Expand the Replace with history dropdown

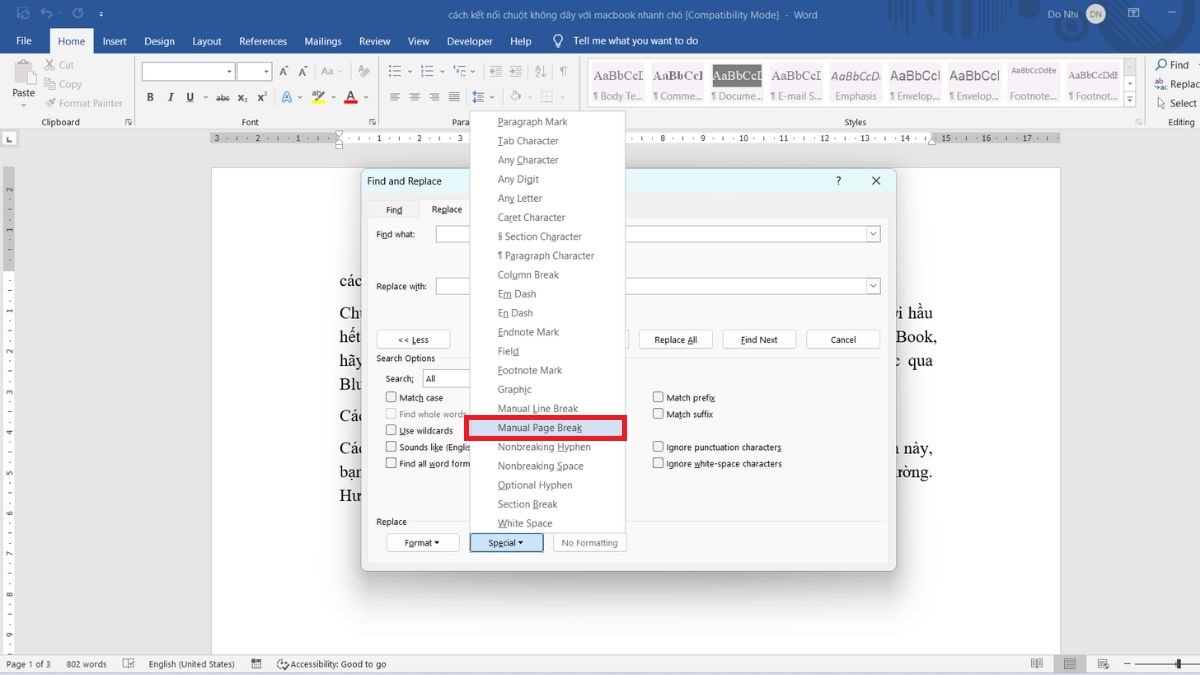873,286
